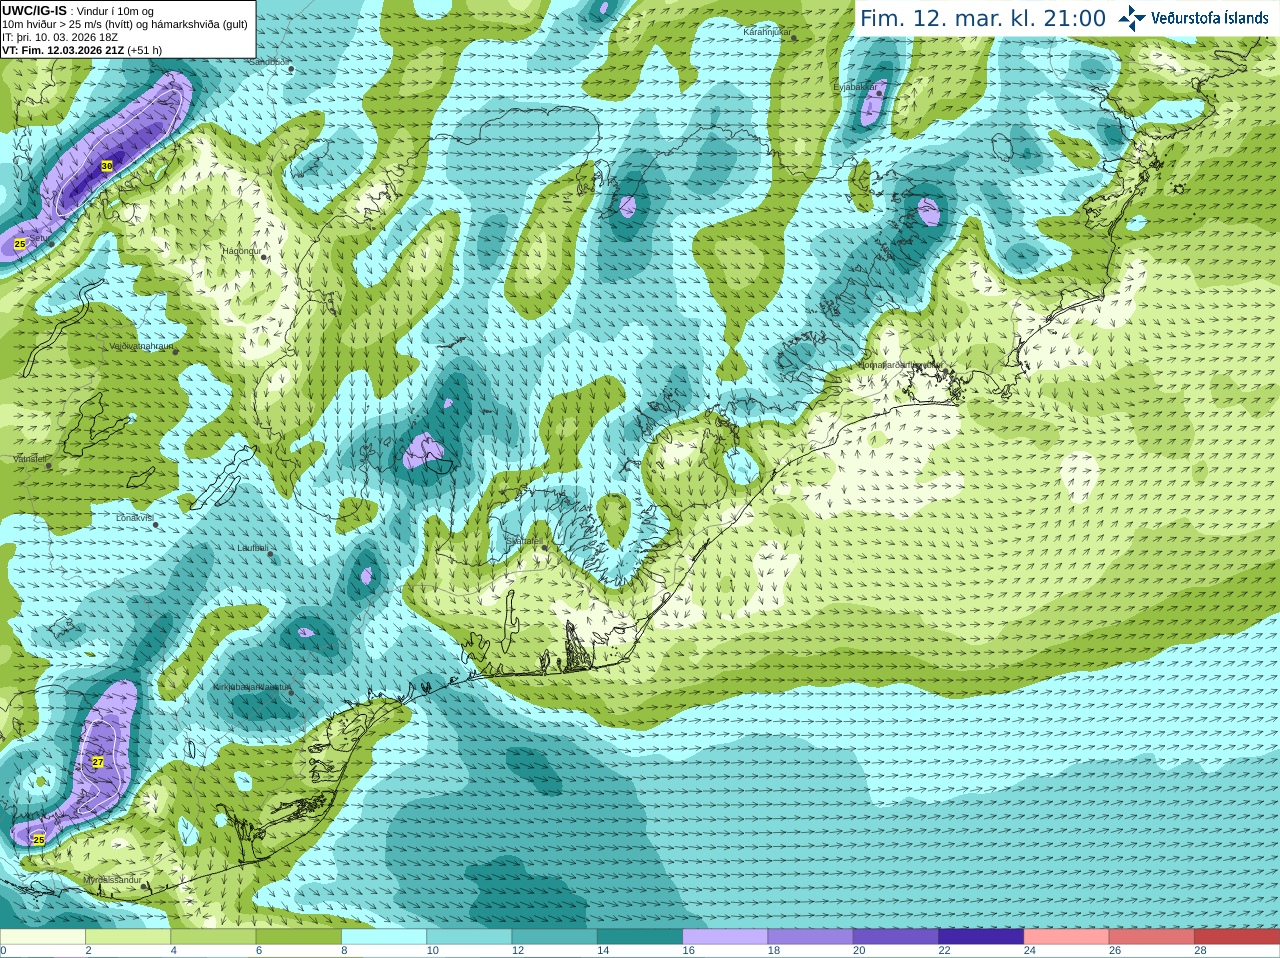
Task: Click the IT: þri. 10. 03. 2026 18Z line
Action: [60, 37]
